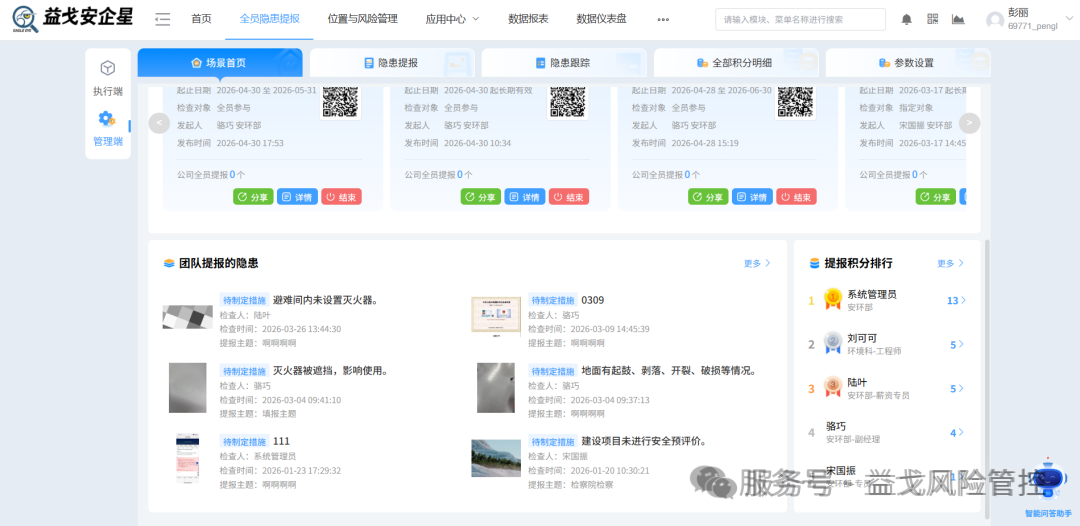Share the campaign published 2026-04-30 10:34
This screenshot has height=526, width=1080.
pyautogui.click(x=481, y=197)
